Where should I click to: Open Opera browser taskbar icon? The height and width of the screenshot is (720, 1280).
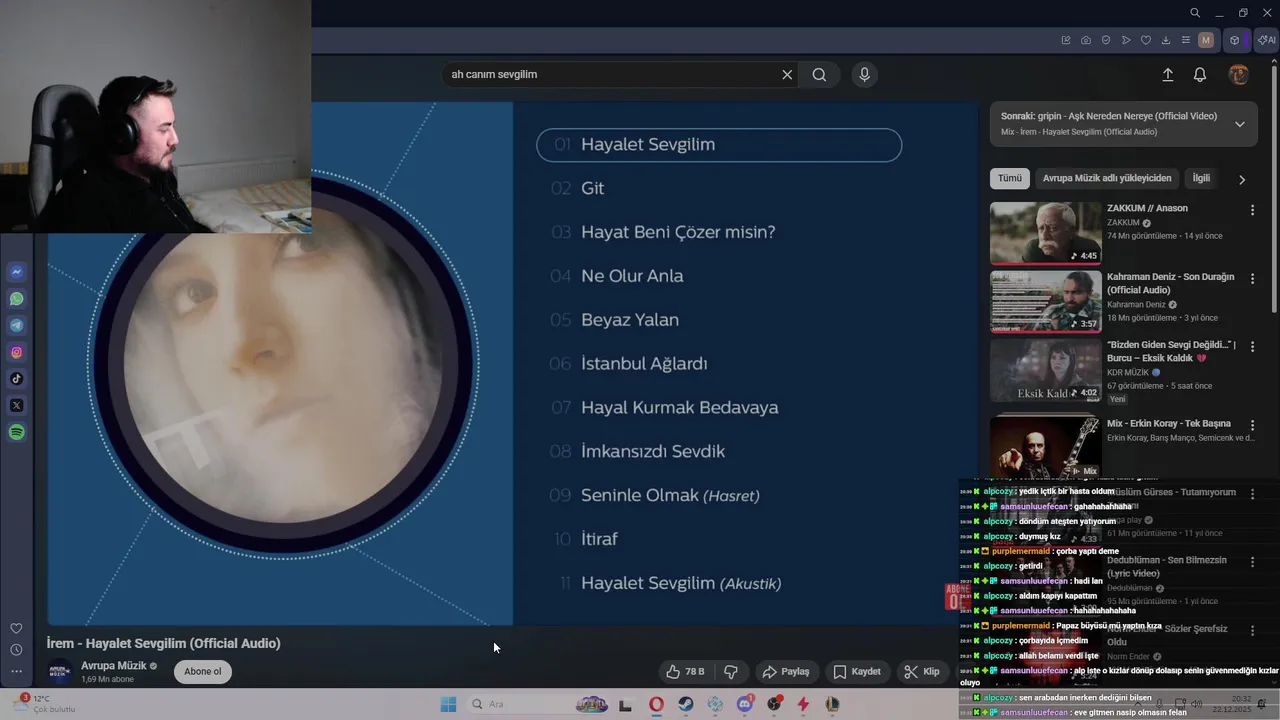click(656, 704)
